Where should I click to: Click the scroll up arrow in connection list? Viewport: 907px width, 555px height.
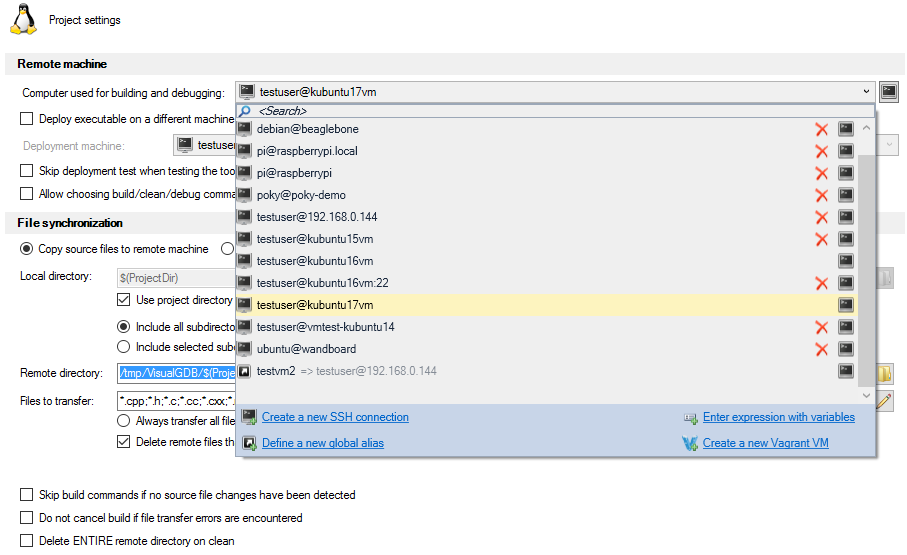coord(866,128)
